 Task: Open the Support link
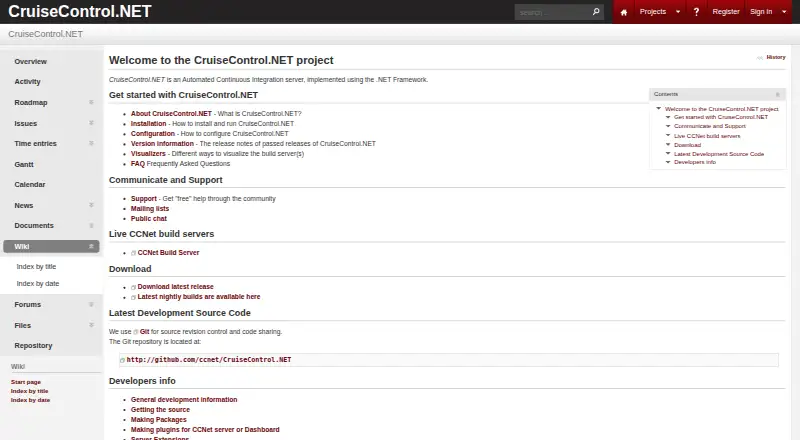pos(143,199)
